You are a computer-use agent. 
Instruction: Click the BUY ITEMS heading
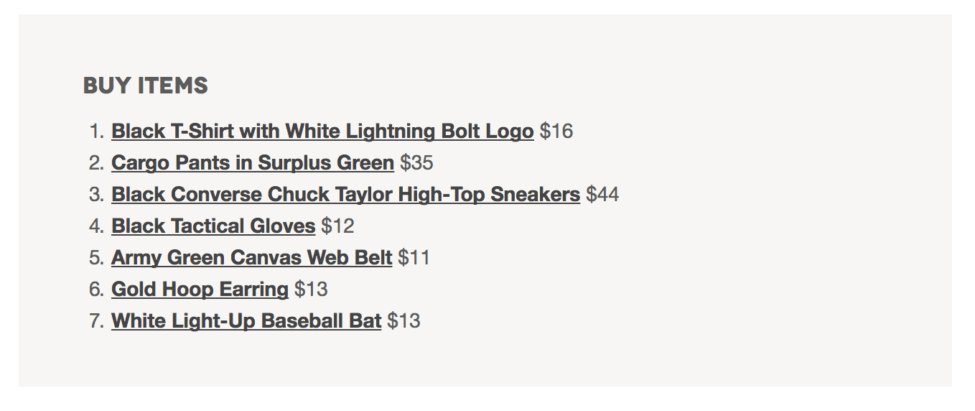(x=146, y=86)
